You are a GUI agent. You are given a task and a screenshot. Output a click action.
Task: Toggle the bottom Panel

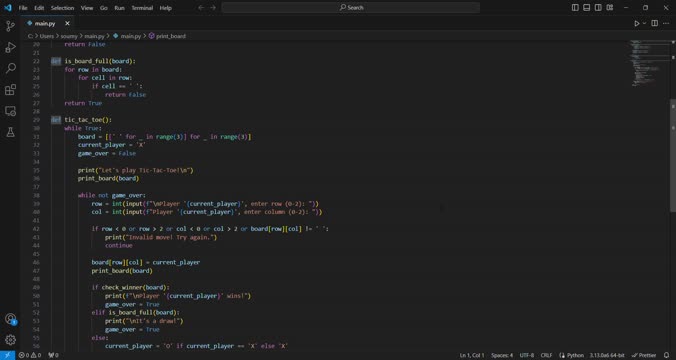(587, 8)
